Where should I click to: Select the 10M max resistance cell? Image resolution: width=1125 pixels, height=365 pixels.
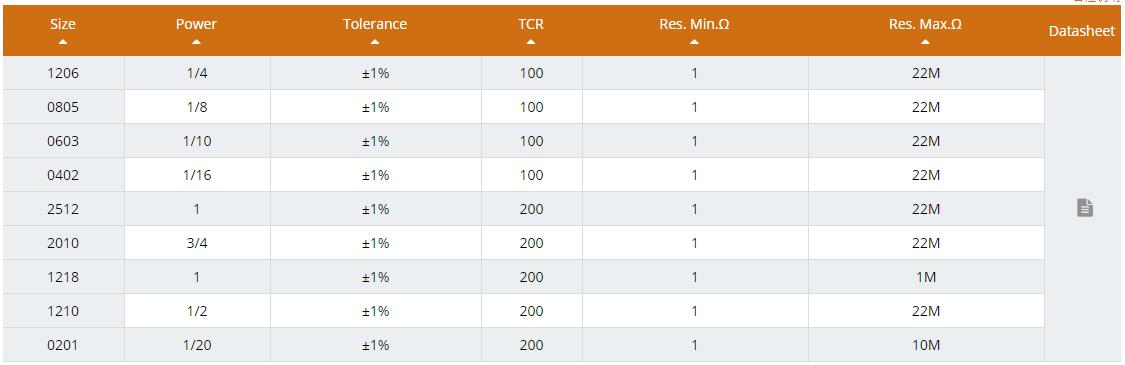coord(926,345)
